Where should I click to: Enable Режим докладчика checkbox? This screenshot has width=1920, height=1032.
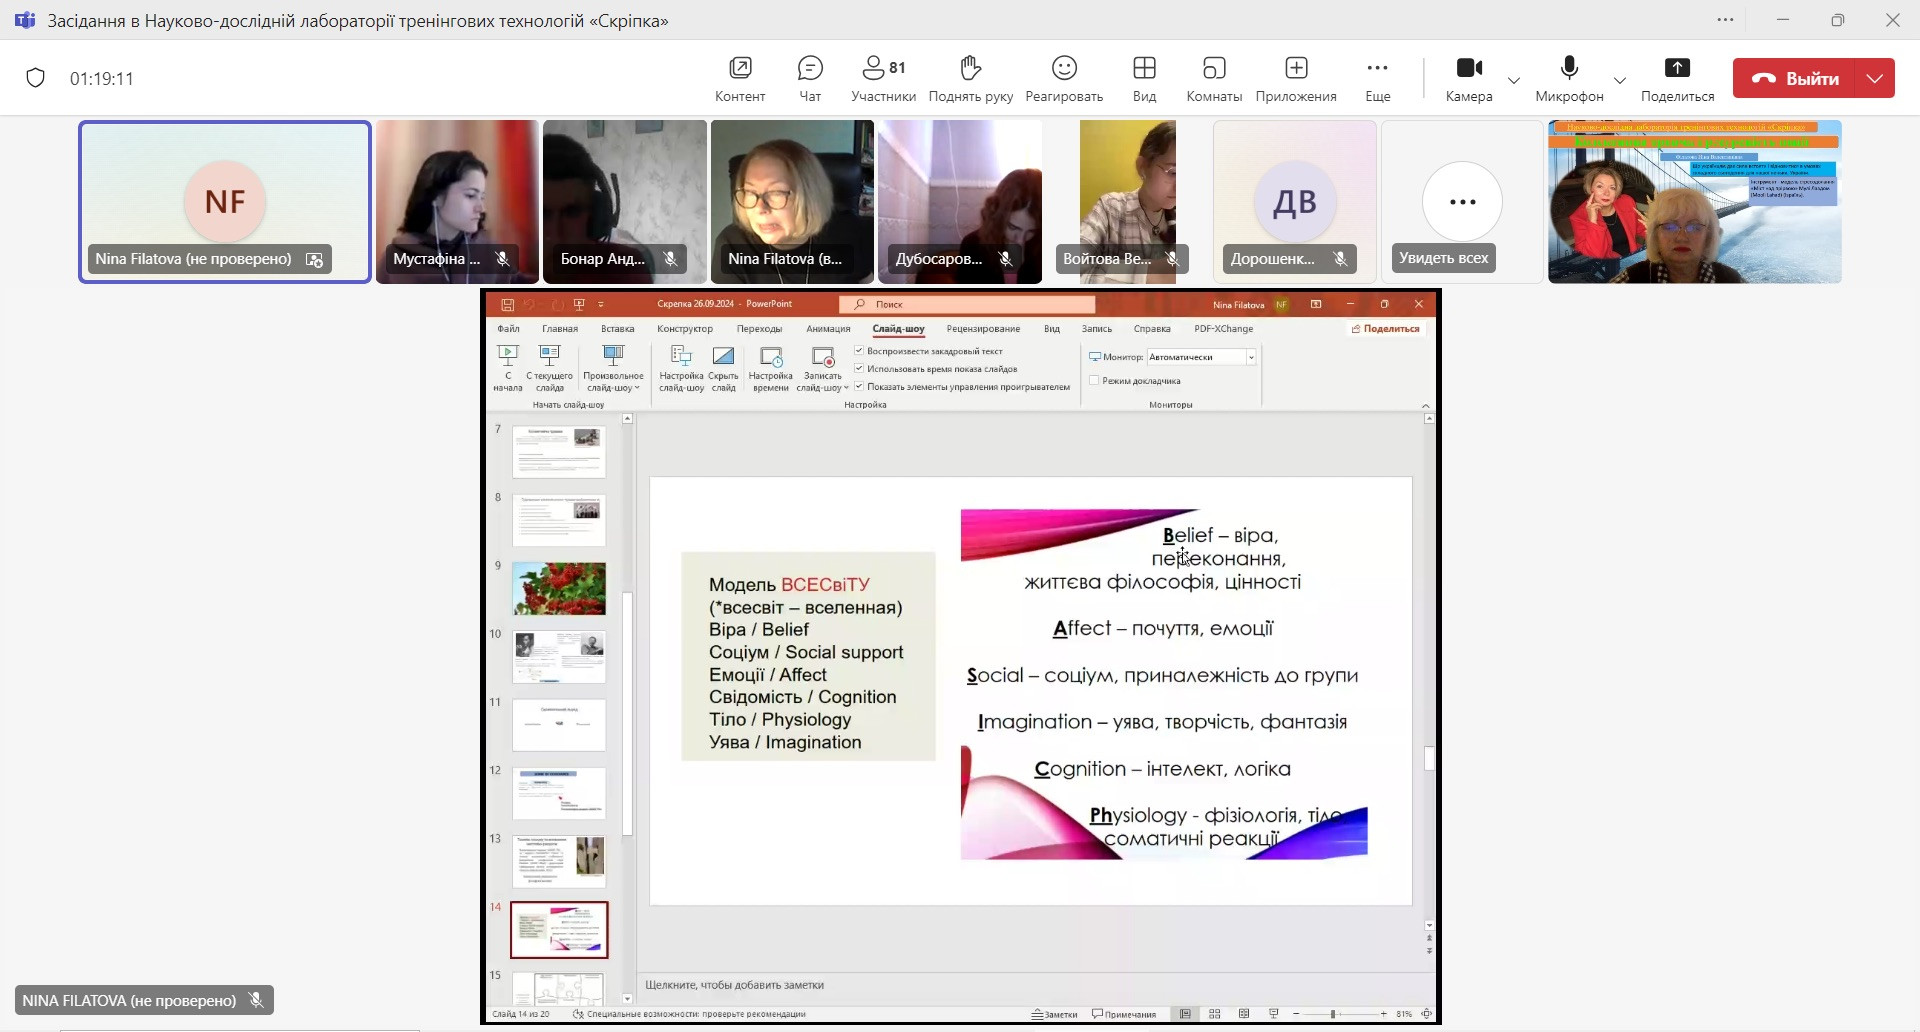[x=1094, y=381]
